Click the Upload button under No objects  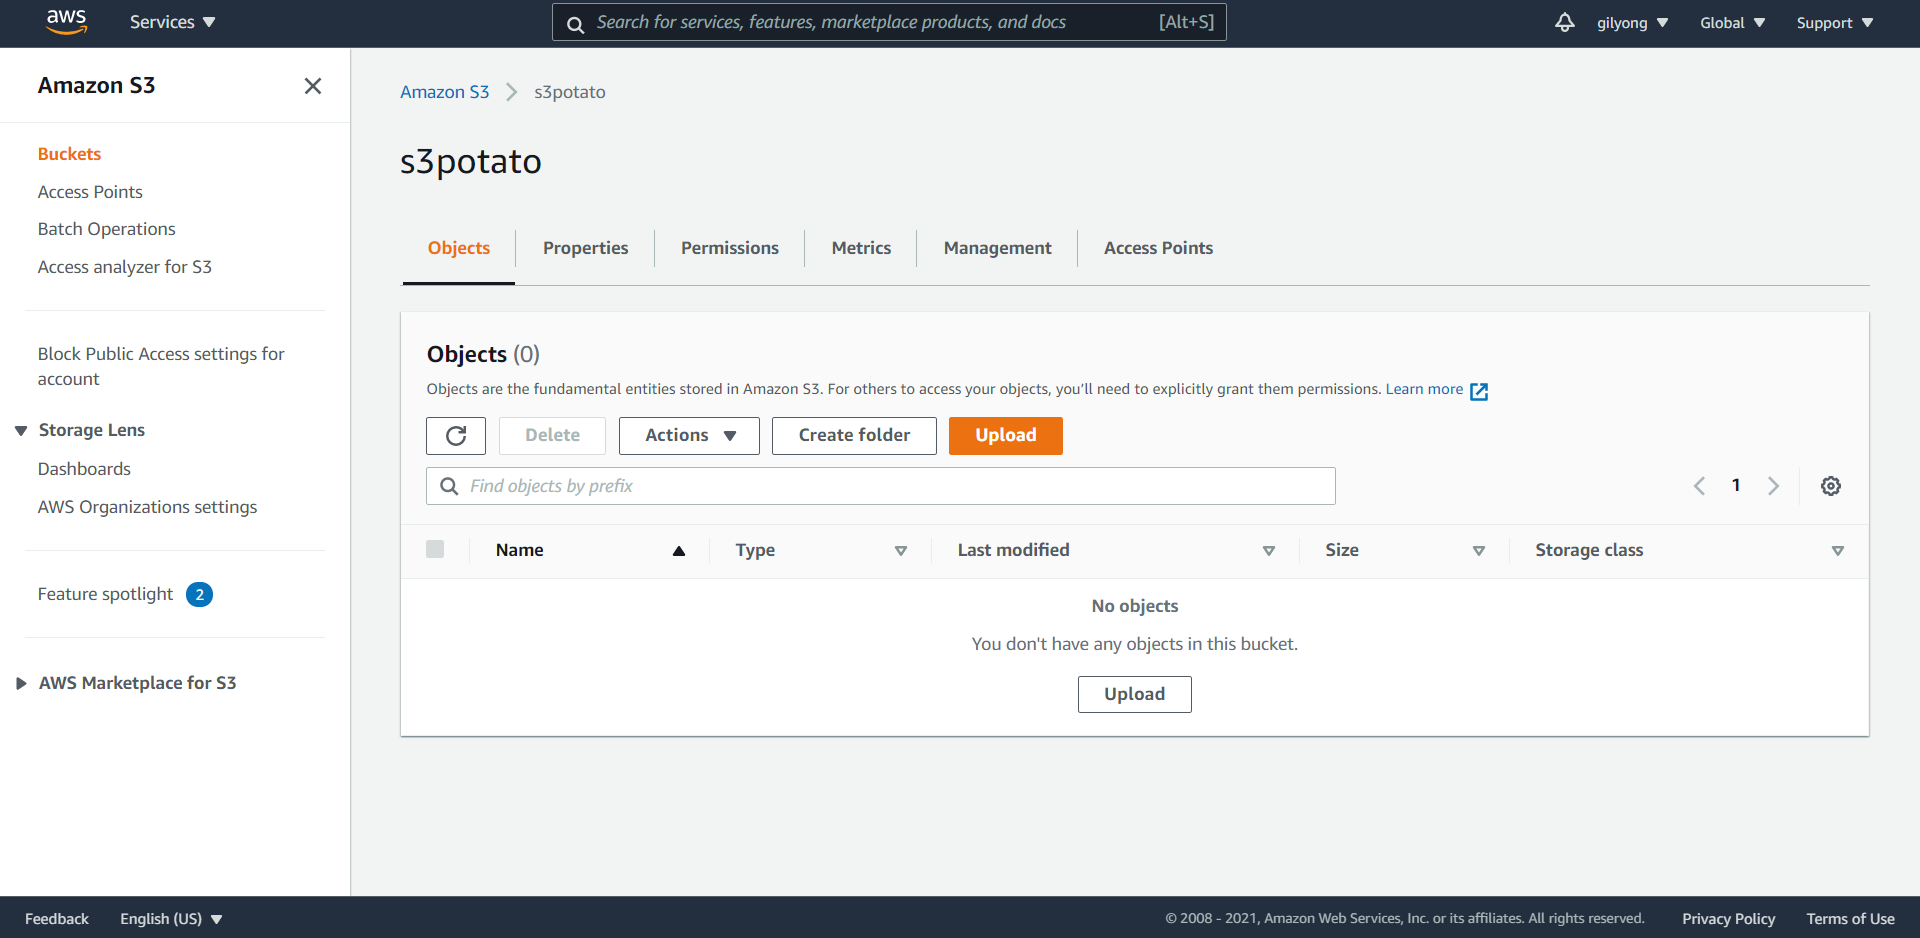(1135, 695)
